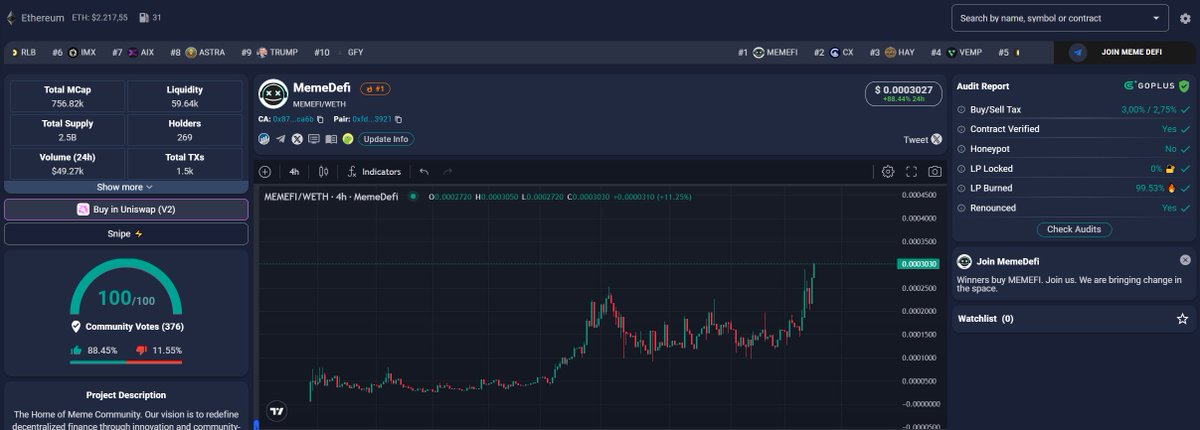Open the settings gear in top bar

pos(1185,18)
